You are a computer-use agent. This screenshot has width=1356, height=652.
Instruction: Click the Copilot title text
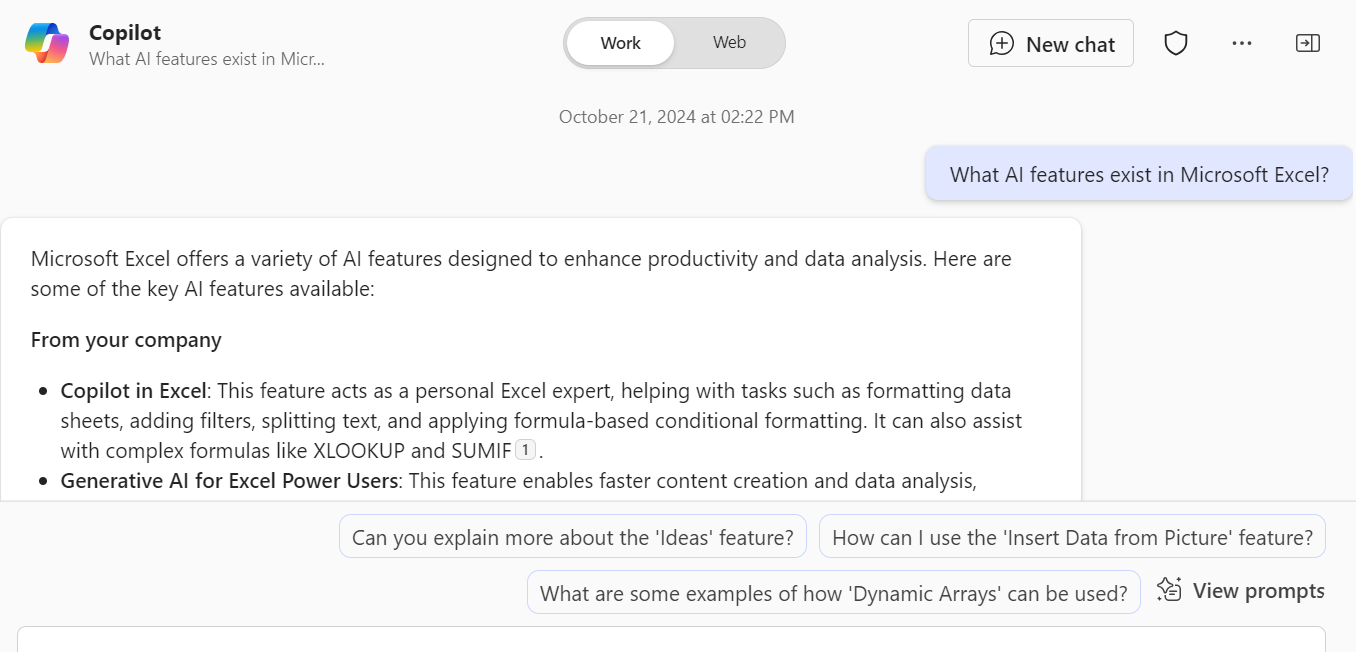[x=125, y=33]
